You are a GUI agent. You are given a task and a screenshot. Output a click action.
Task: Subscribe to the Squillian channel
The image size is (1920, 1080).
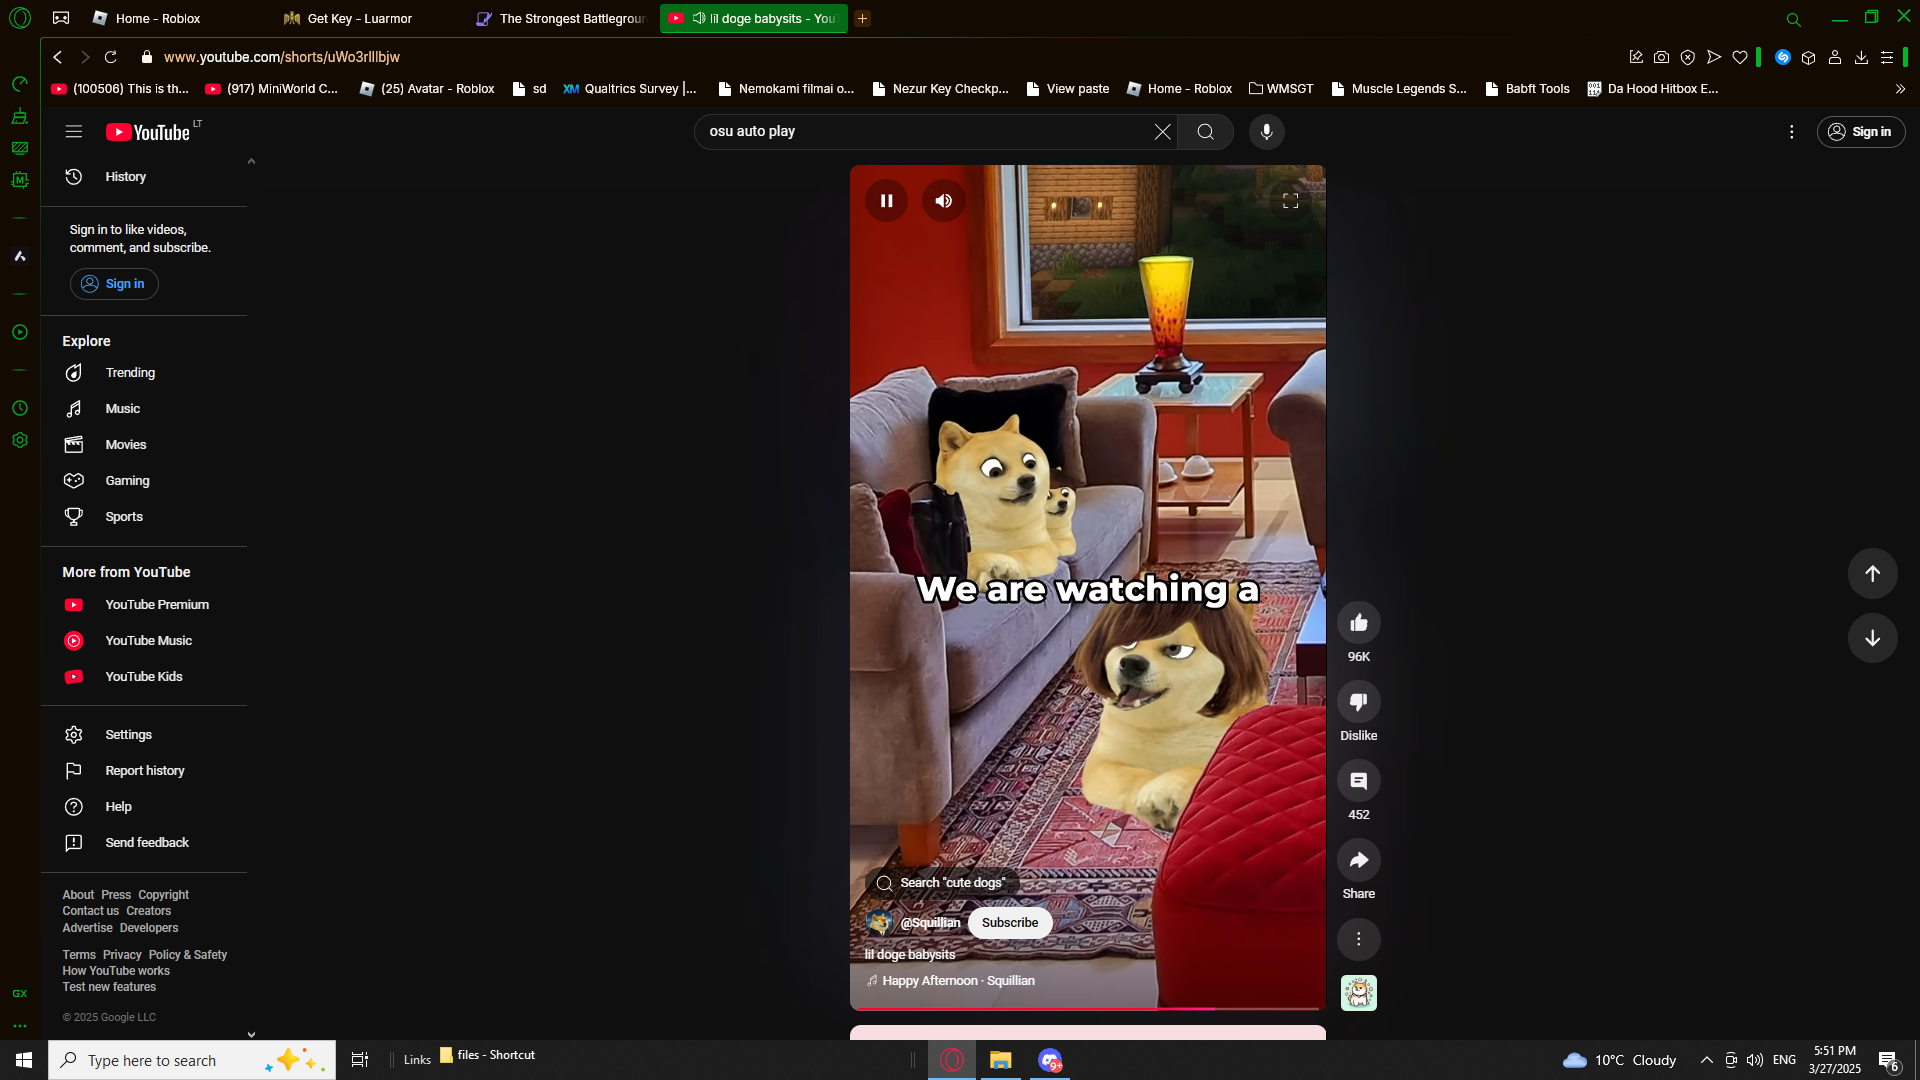(x=1009, y=923)
